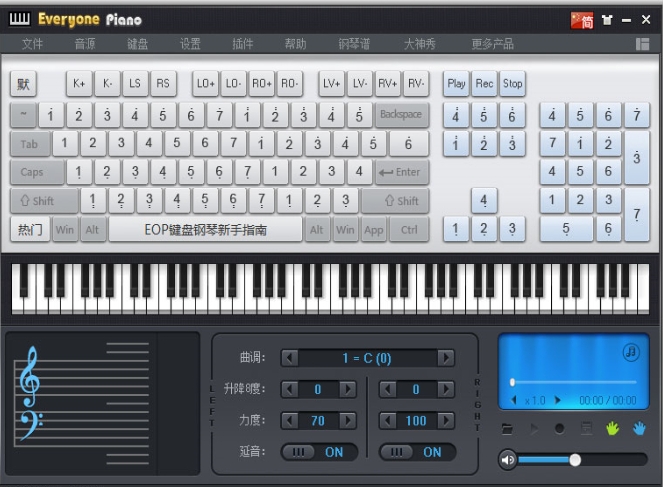Image resolution: width=663 pixels, height=487 pixels.
Task: Decrease left-hand 力度 70 value
Action: pyautogui.click(x=290, y=421)
